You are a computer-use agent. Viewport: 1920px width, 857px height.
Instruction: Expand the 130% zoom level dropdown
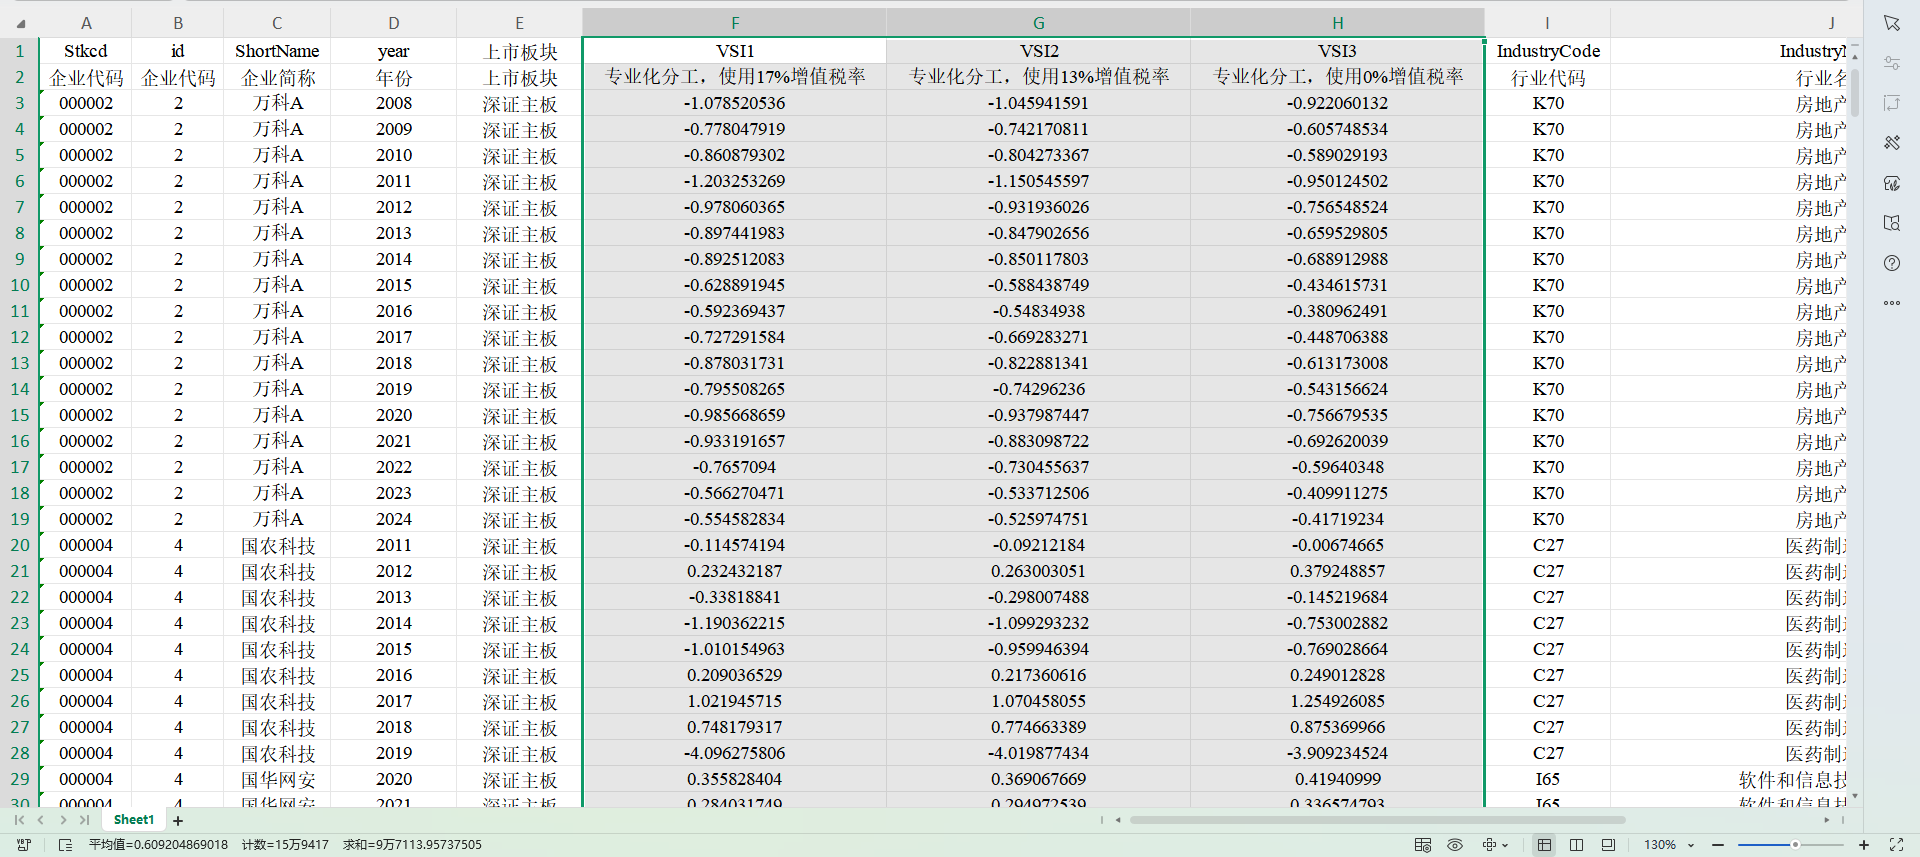coord(1691,845)
